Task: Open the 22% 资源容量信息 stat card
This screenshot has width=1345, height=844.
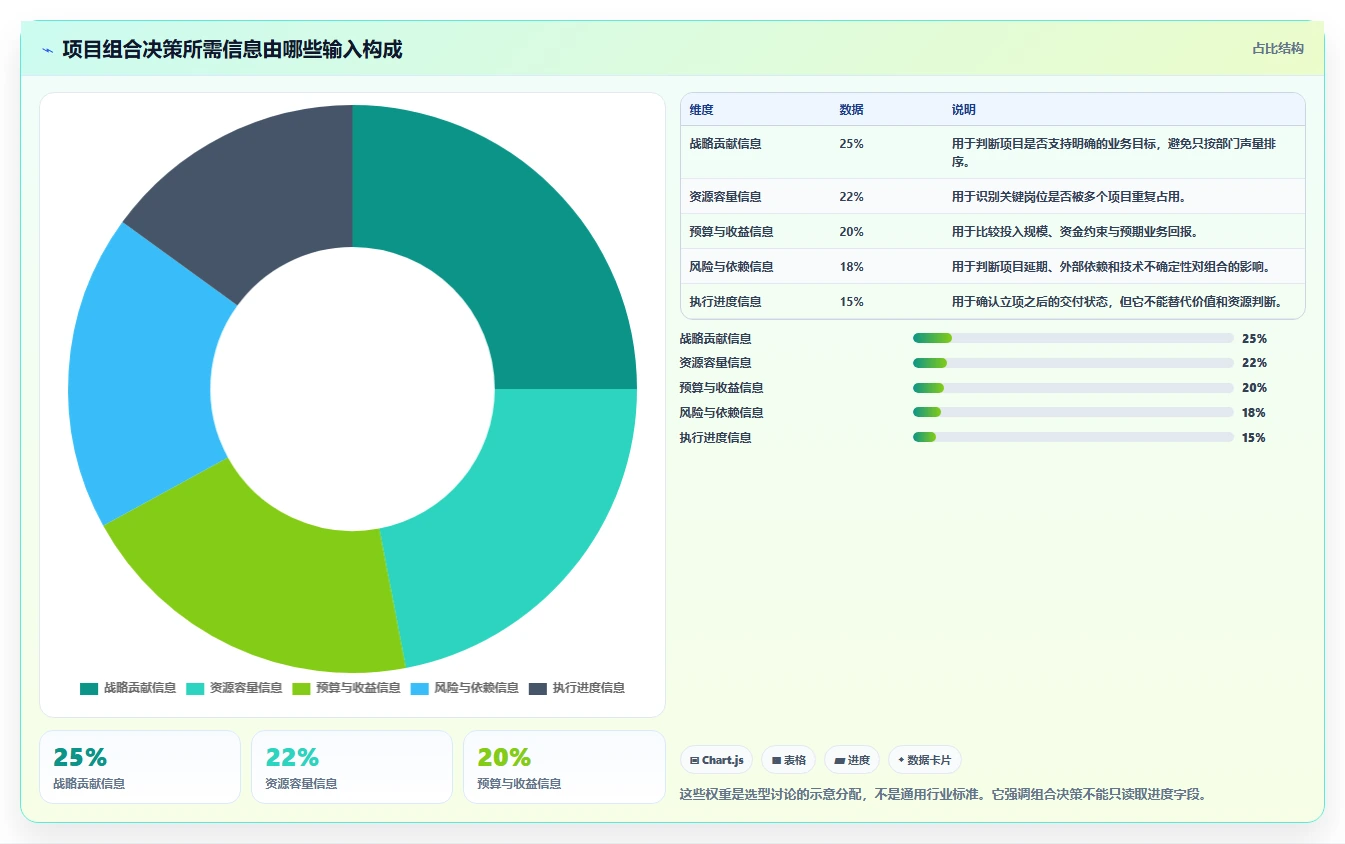Action: click(352, 767)
